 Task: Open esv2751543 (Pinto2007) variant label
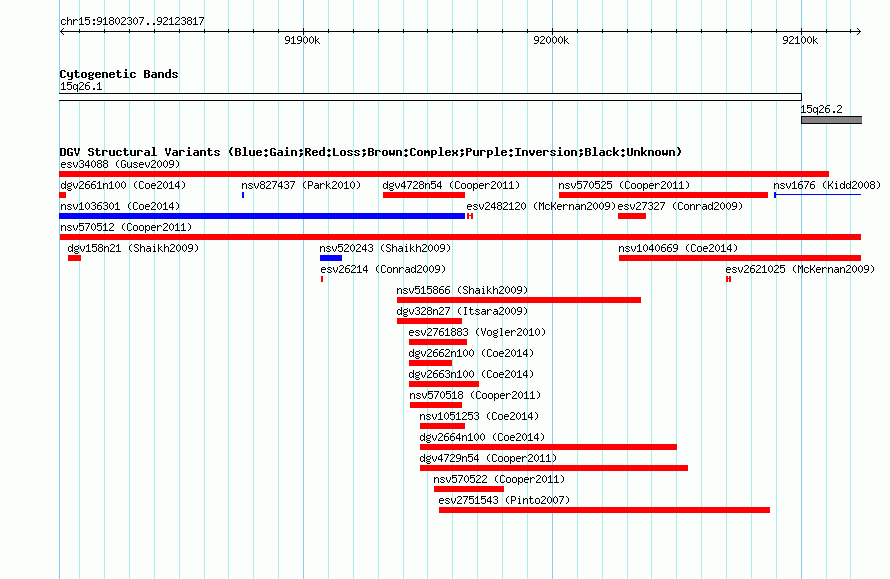pyautogui.click(x=504, y=500)
